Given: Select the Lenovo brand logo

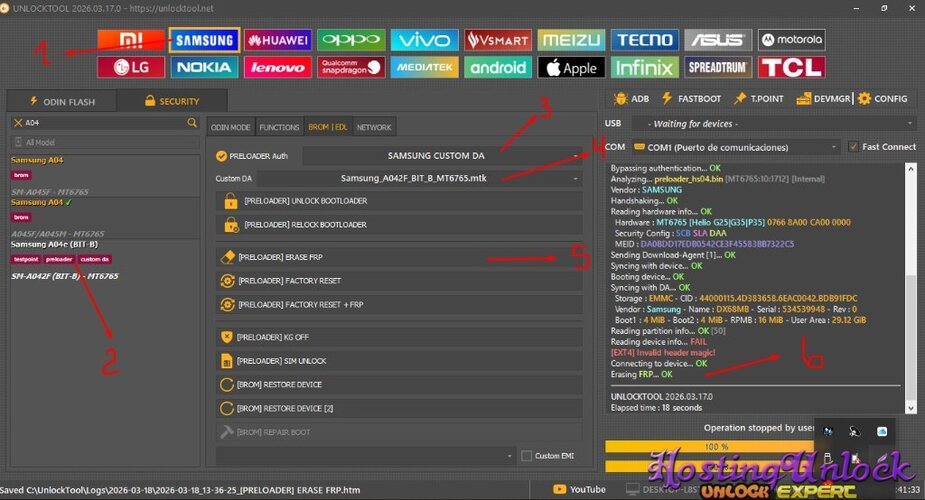Looking at the screenshot, I should (278, 67).
